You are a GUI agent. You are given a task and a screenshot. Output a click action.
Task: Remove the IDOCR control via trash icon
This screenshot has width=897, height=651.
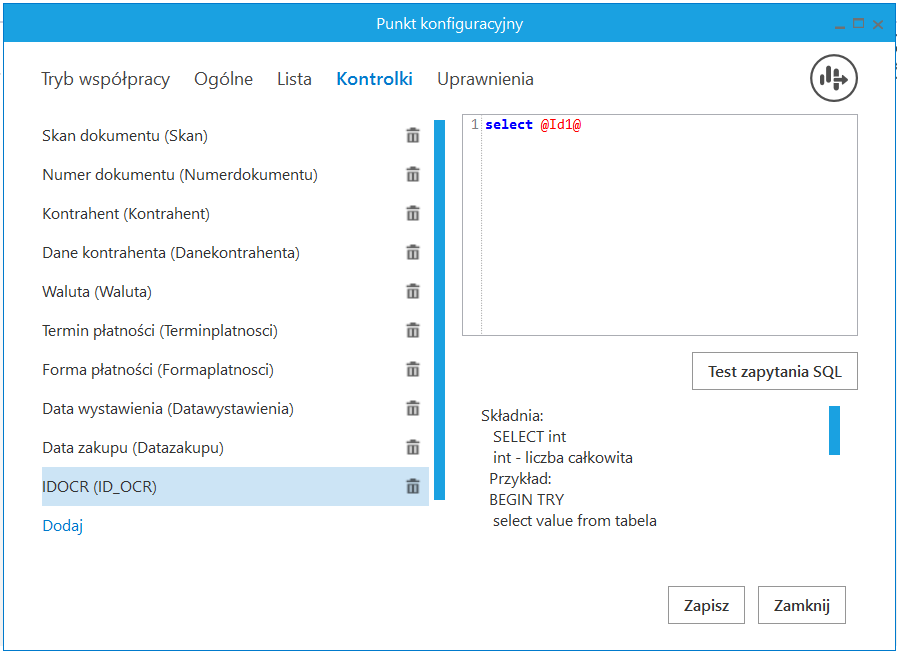pos(412,487)
